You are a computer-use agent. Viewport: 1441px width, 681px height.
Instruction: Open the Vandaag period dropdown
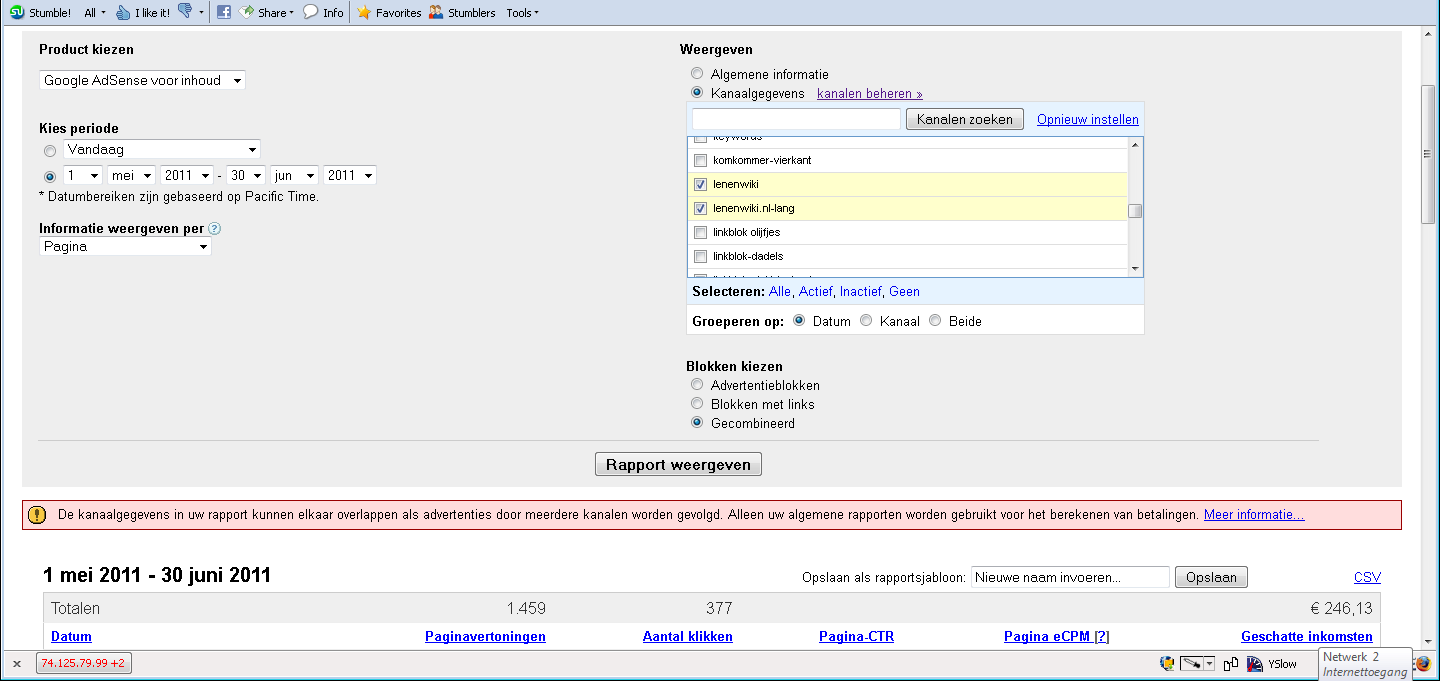pos(162,149)
